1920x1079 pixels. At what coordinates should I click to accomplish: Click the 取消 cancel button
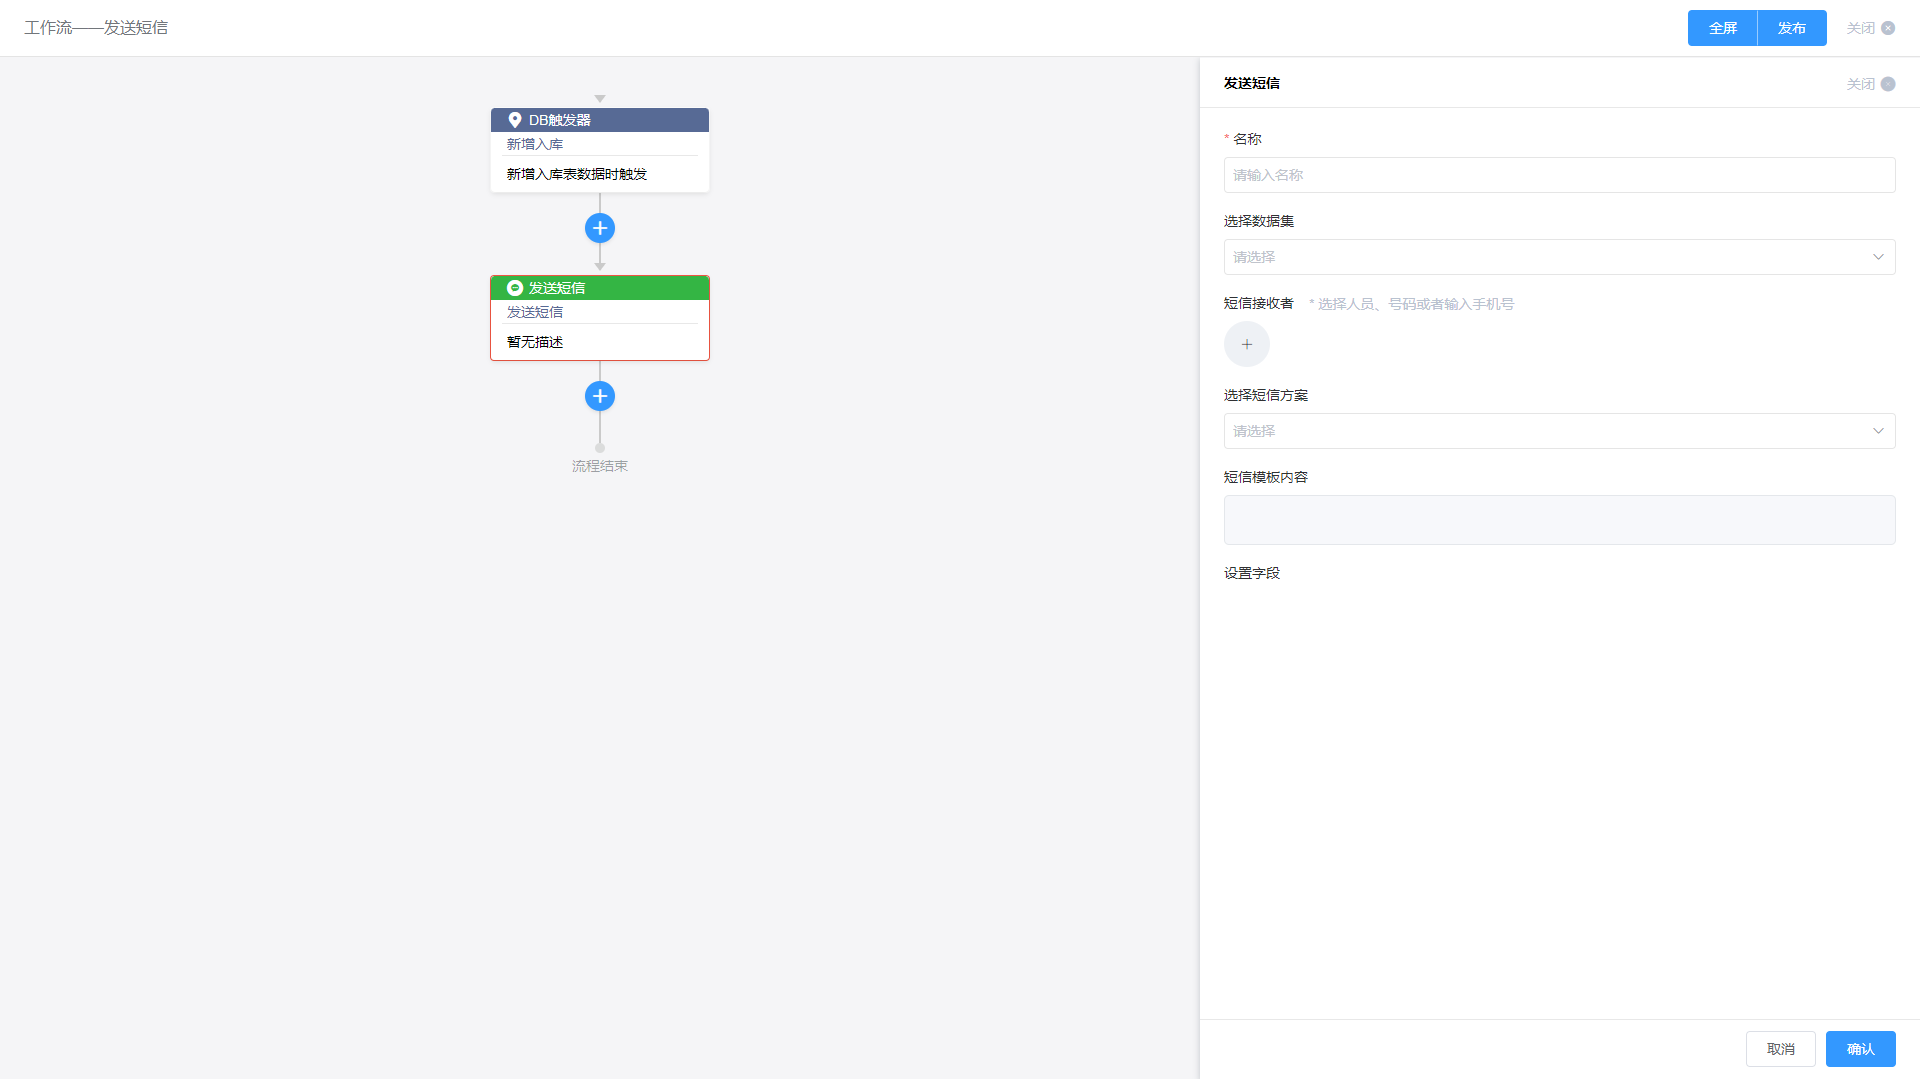(1781, 1049)
